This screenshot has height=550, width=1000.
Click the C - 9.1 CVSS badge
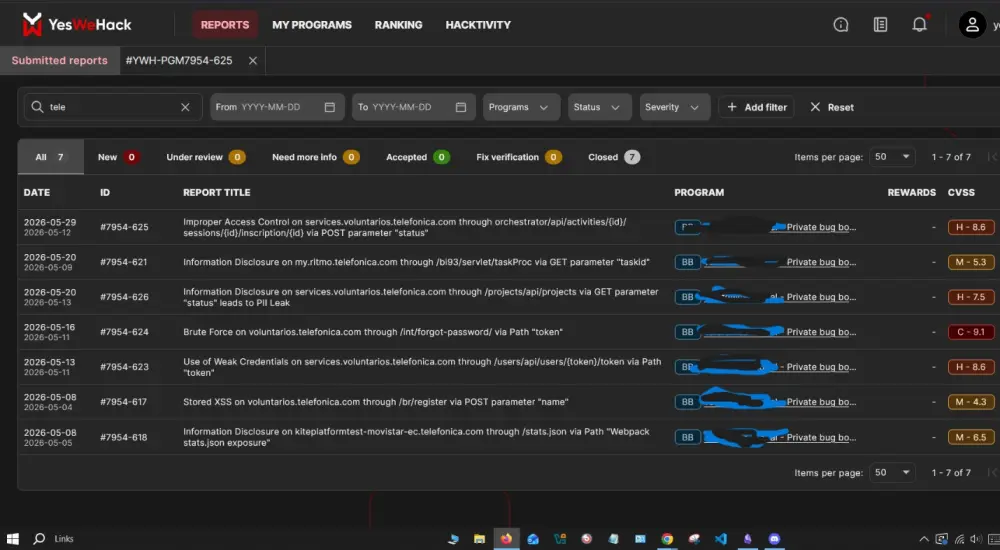click(971, 332)
